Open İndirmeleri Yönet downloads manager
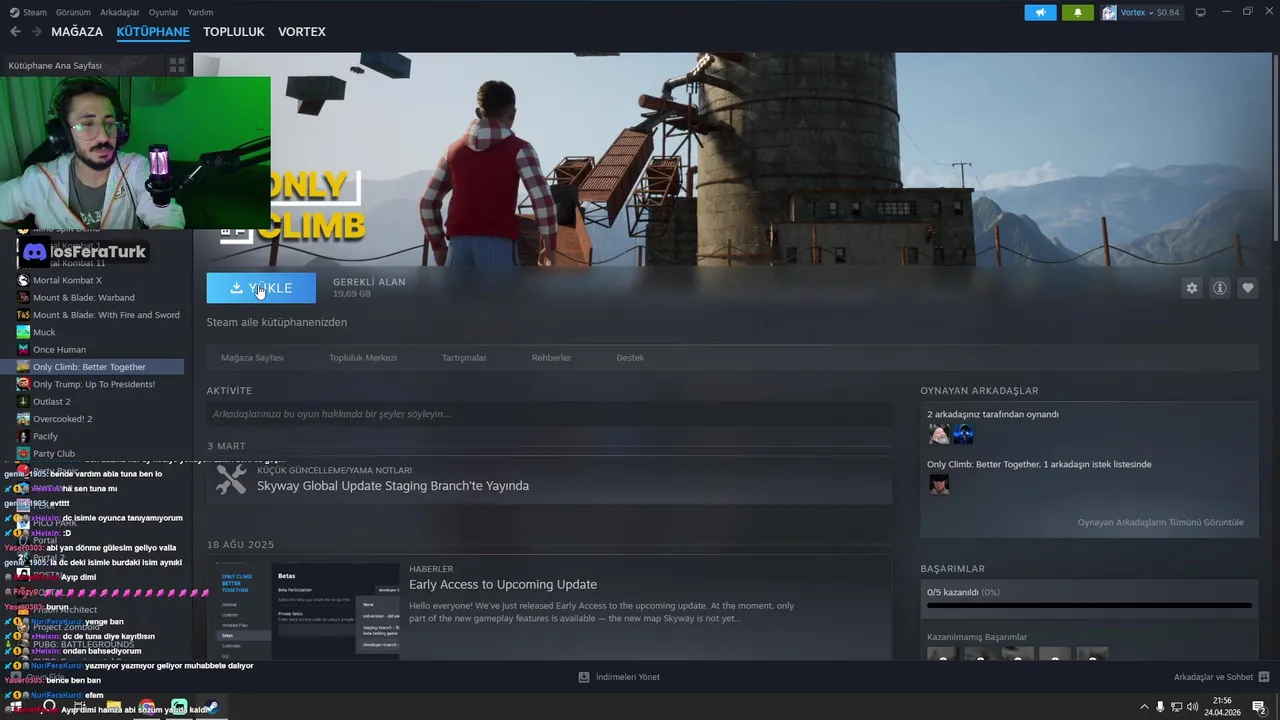The height and width of the screenshot is (720, 1280). point(627,677)
